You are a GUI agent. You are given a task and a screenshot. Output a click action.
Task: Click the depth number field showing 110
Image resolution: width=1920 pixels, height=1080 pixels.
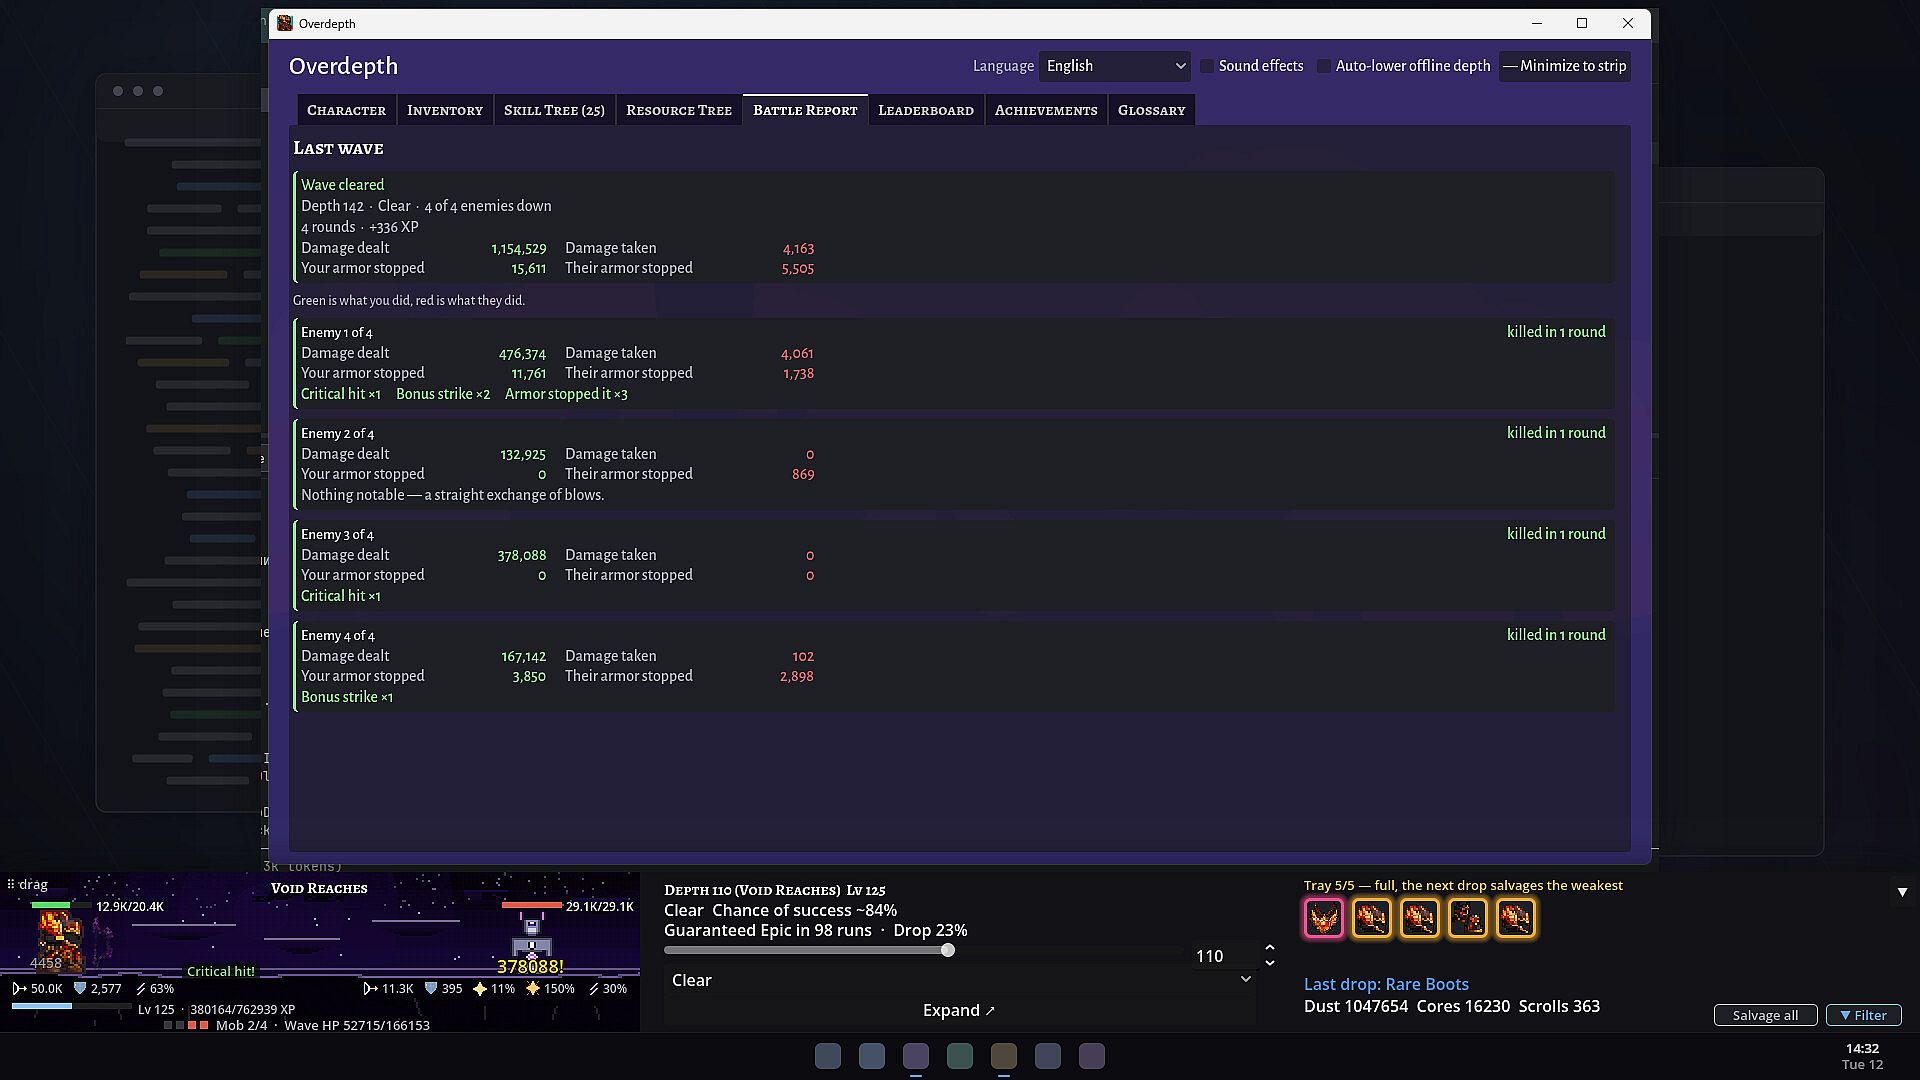(1222, 956)
